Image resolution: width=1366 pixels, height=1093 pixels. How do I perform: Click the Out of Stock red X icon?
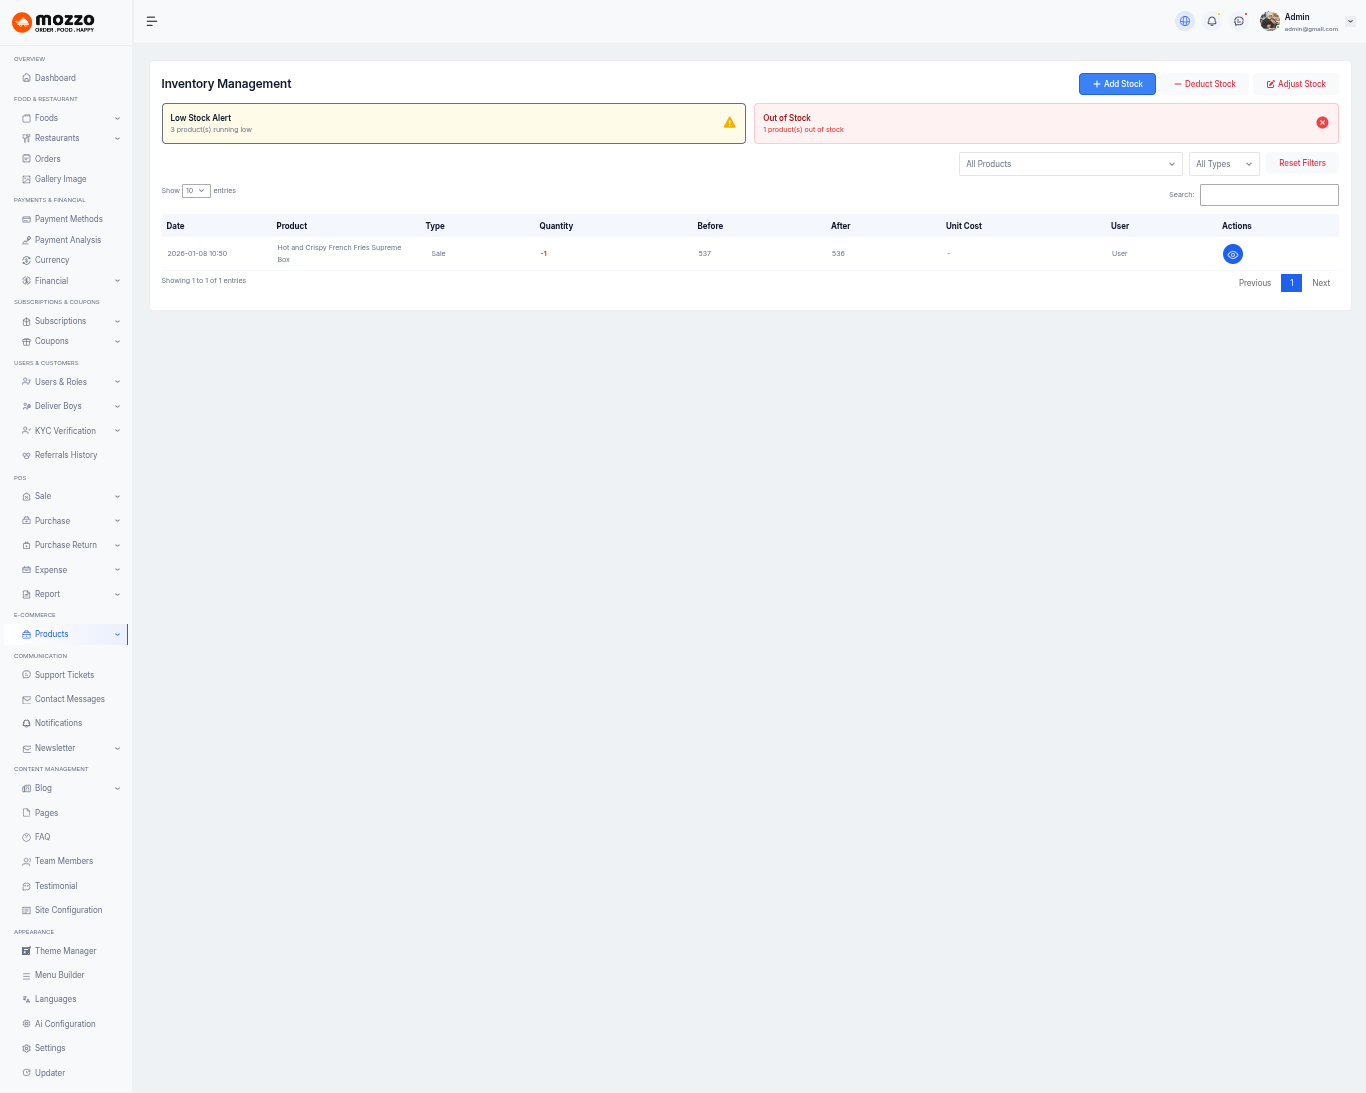click(x=1322, y=123)
